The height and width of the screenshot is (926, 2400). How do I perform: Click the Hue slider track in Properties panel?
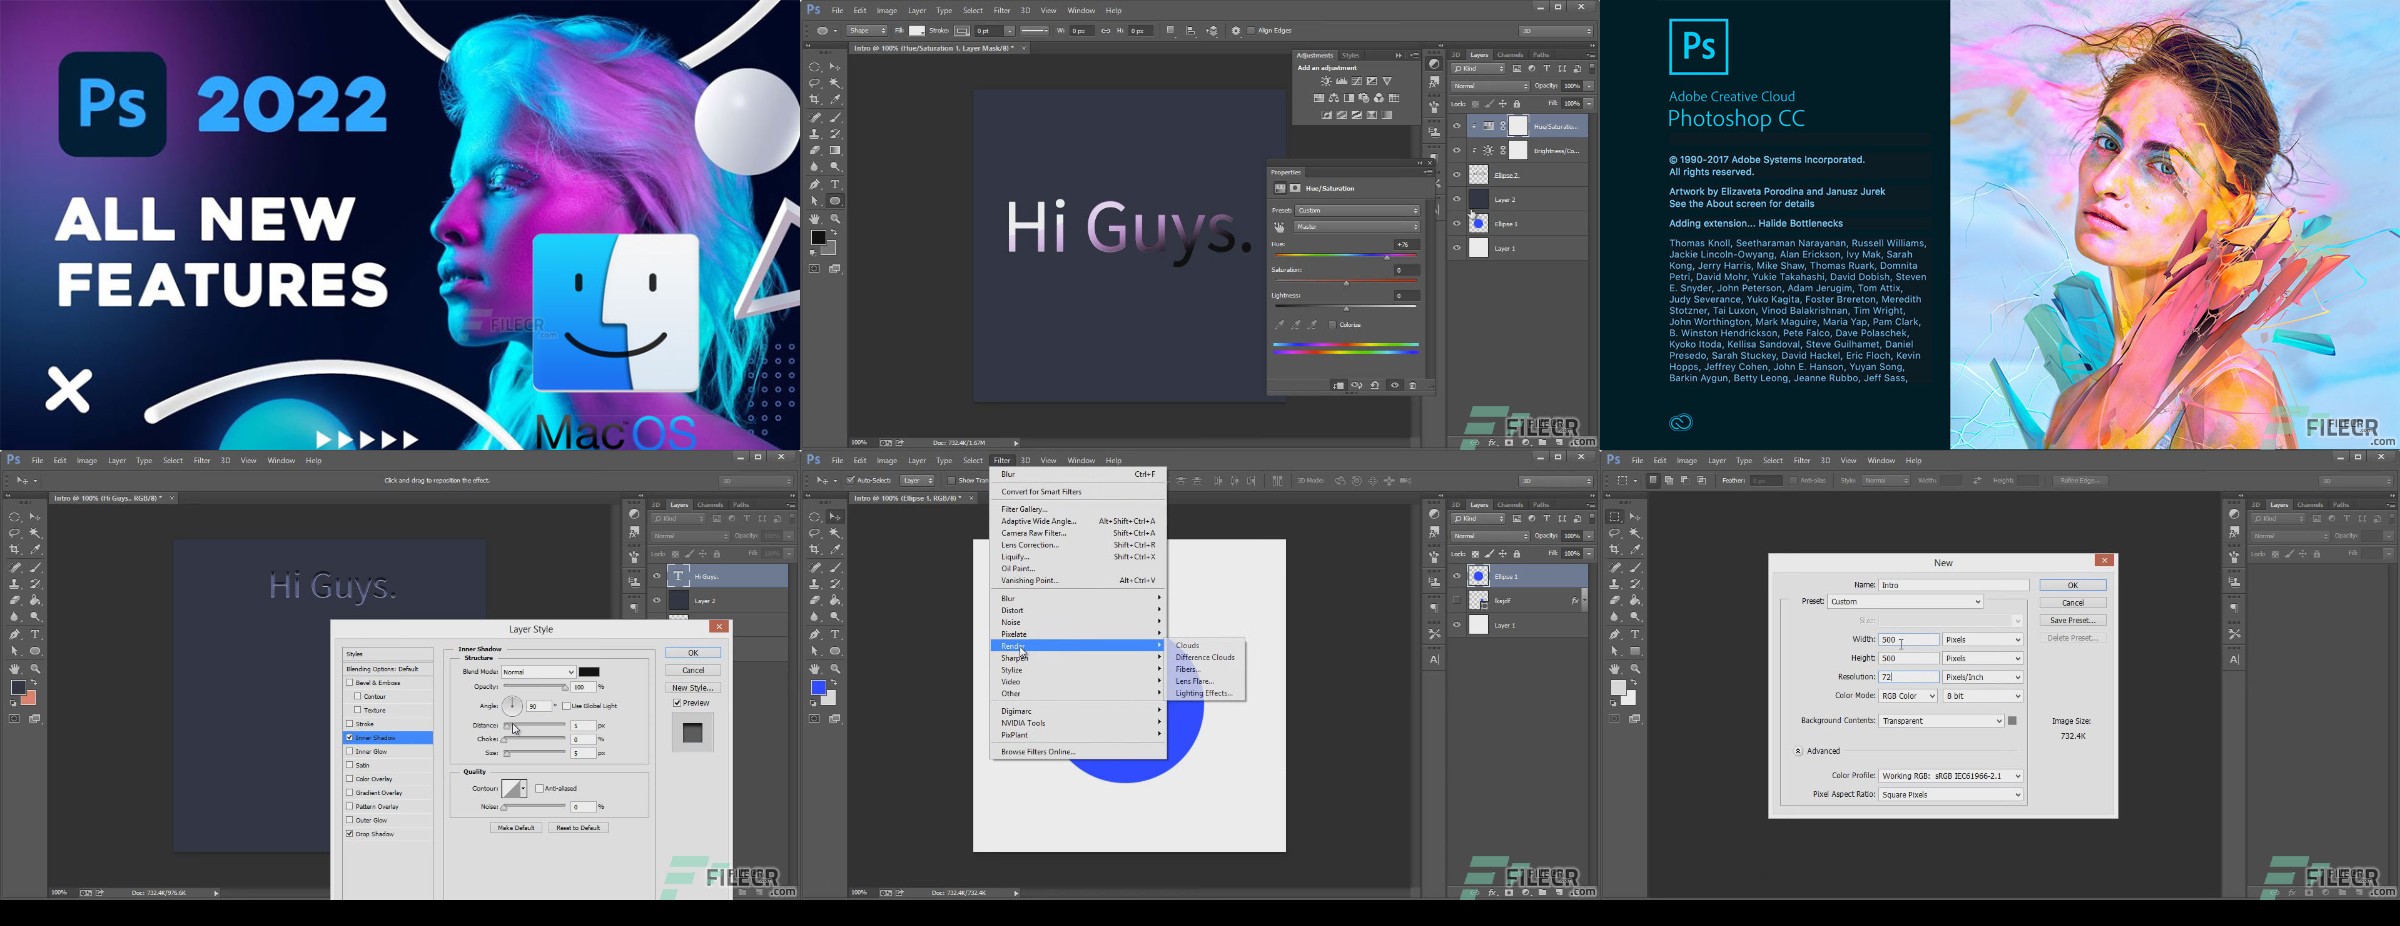[x=1345, y=257]
